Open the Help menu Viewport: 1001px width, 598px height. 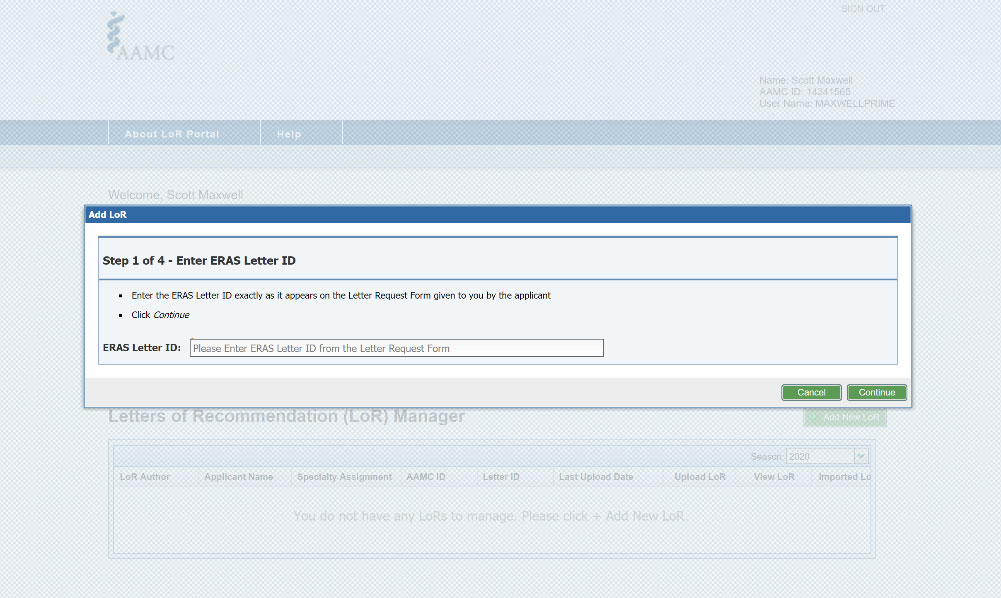tap(289, 134)
